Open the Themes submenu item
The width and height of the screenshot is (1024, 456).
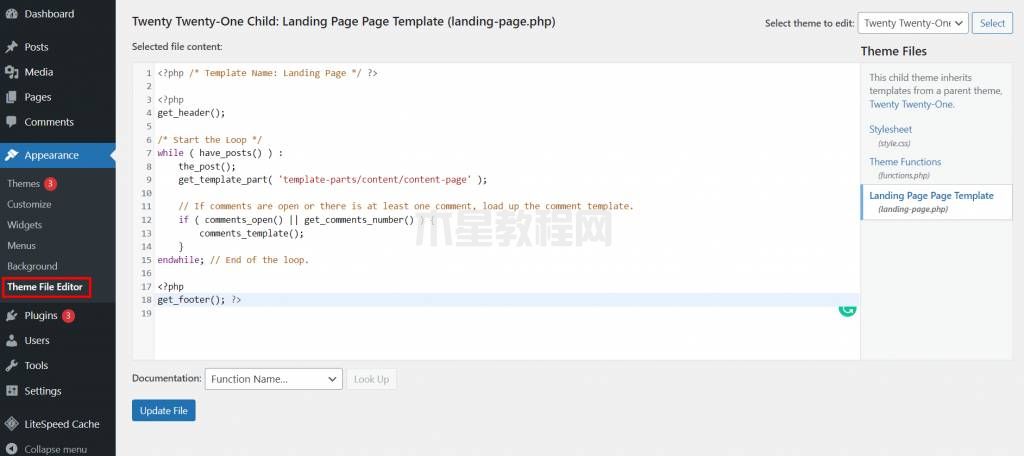click(24, 184)
